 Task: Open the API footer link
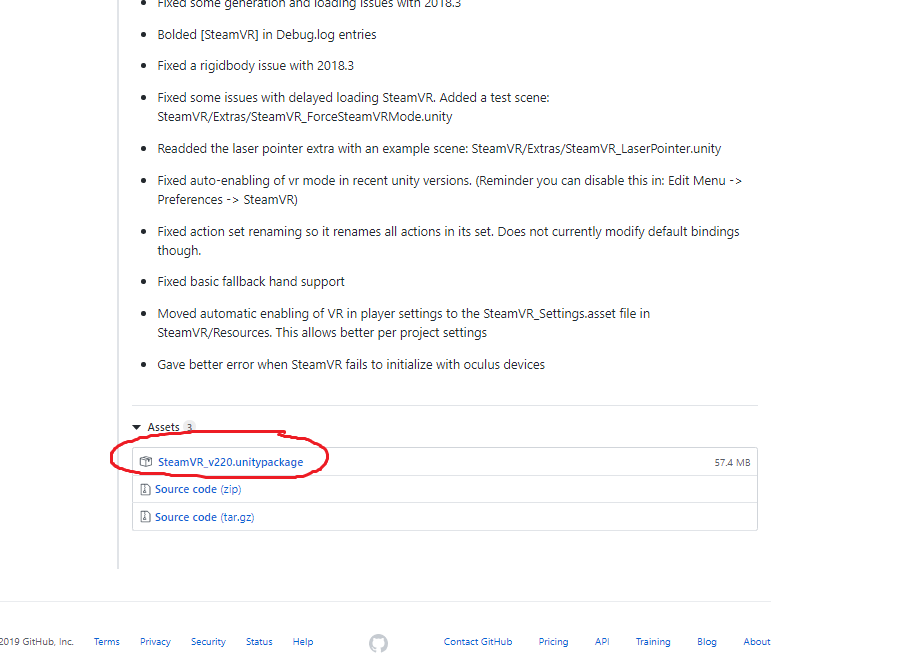(602, 641)
